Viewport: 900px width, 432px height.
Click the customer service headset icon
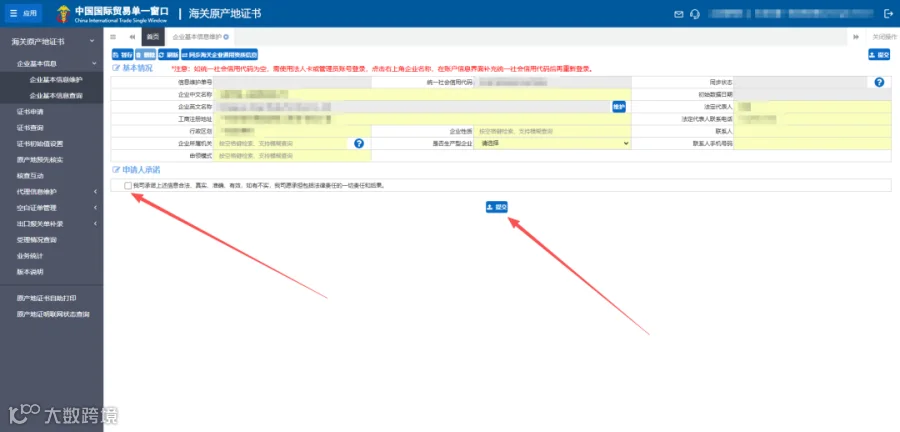tap(695, 14)
